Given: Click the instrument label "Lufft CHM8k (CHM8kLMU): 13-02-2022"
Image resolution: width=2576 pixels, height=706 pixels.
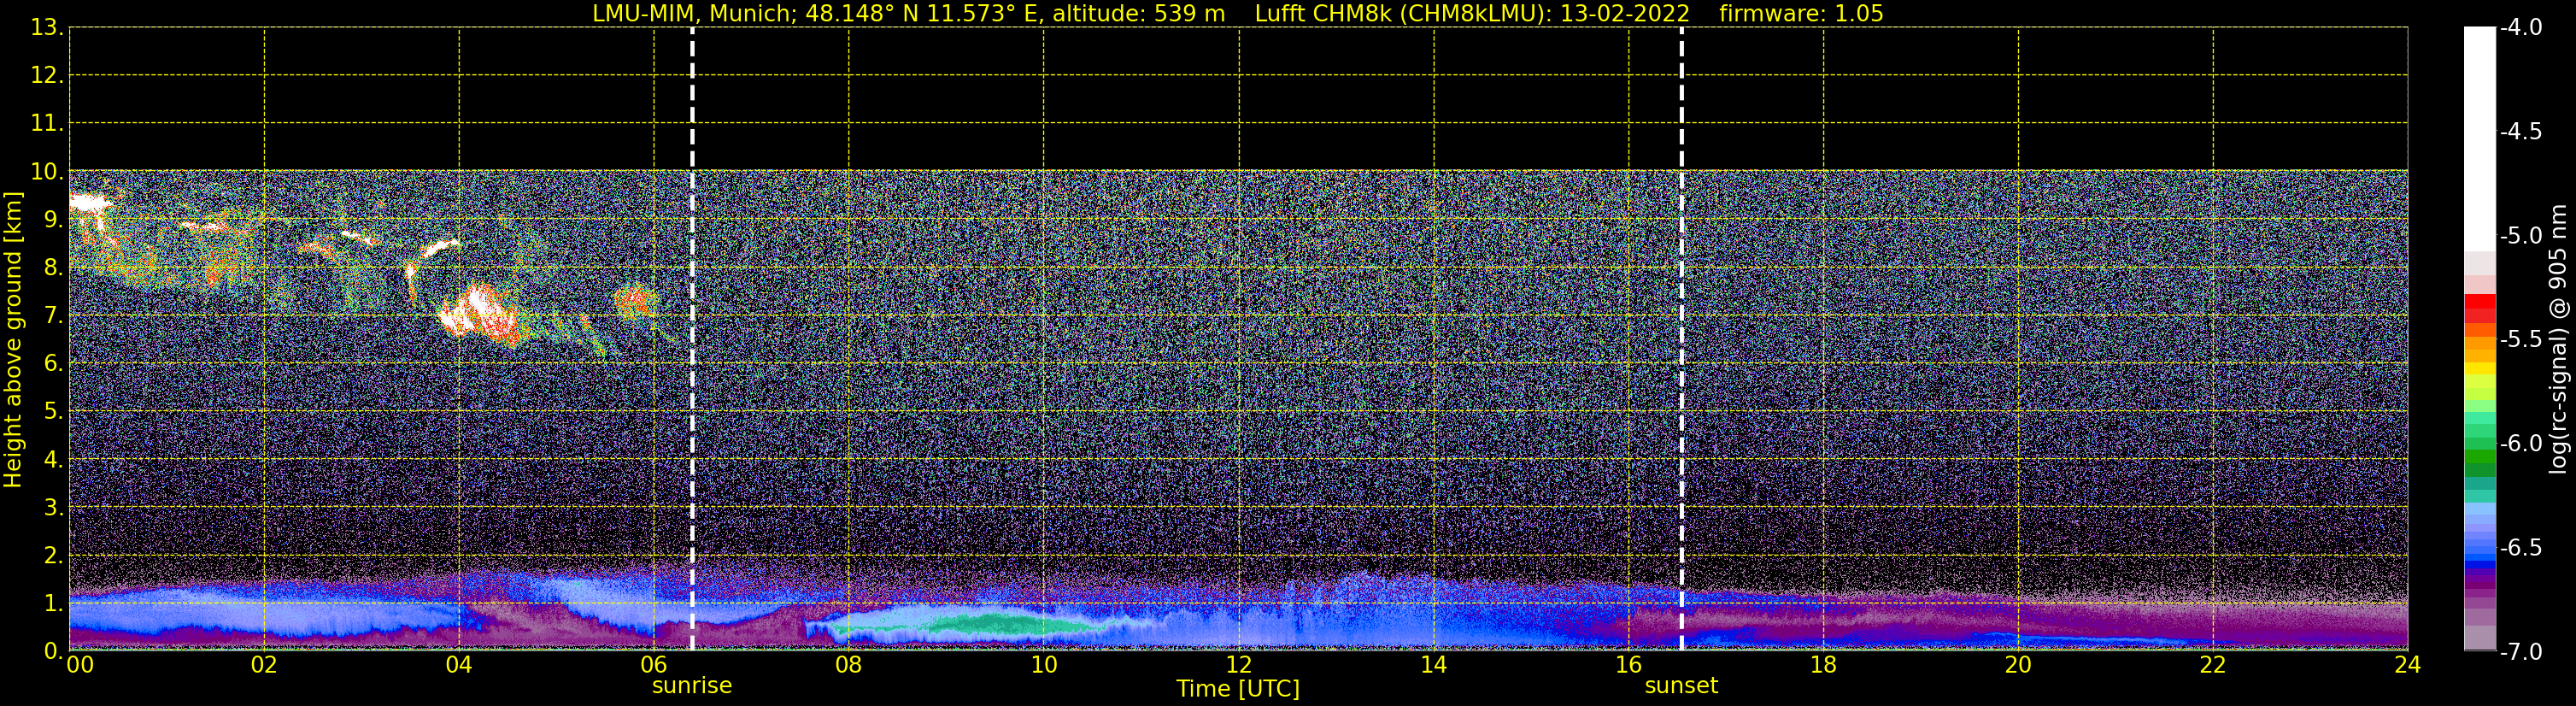Looking at the screenshot, I should (1472, 13).
